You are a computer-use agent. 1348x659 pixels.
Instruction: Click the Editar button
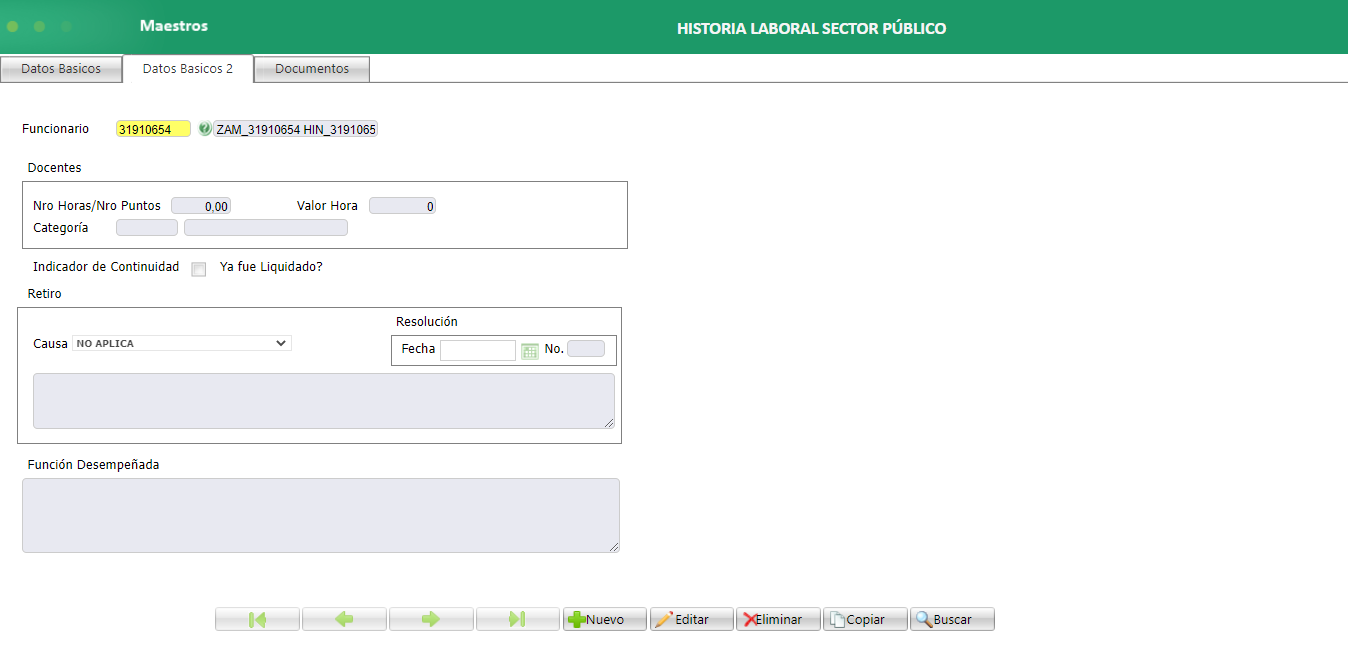692,620
